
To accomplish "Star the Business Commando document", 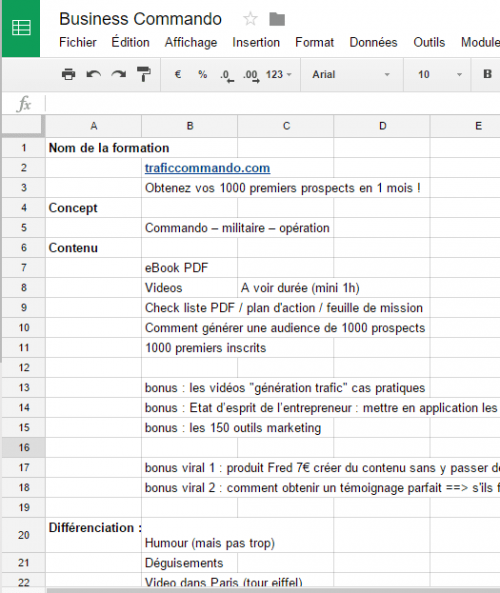I will tap(250, 19).
